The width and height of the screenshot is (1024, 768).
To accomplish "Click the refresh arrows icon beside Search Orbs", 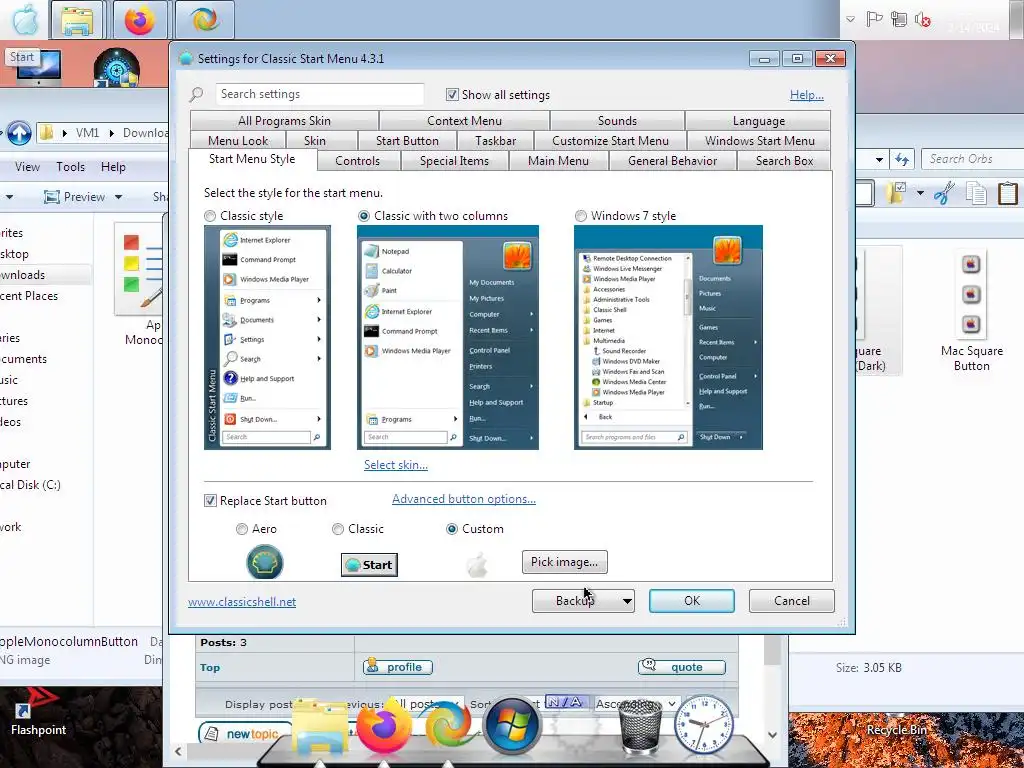I will 902,159.
